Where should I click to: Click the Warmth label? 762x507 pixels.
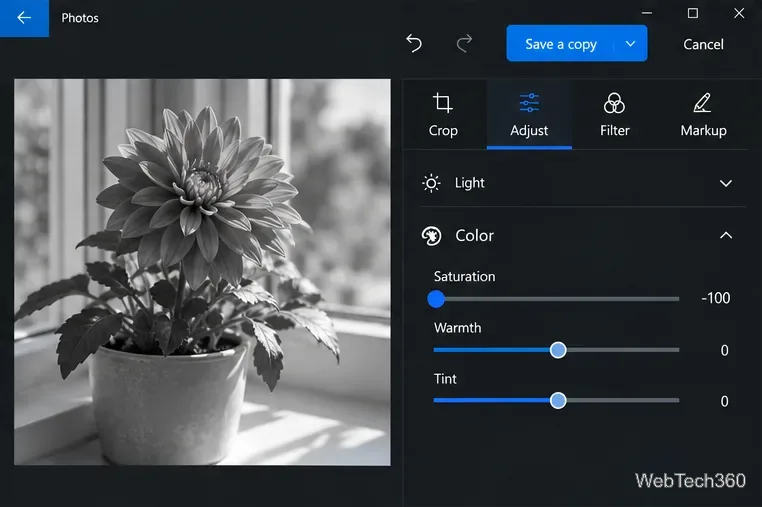(x=457, y=328)
